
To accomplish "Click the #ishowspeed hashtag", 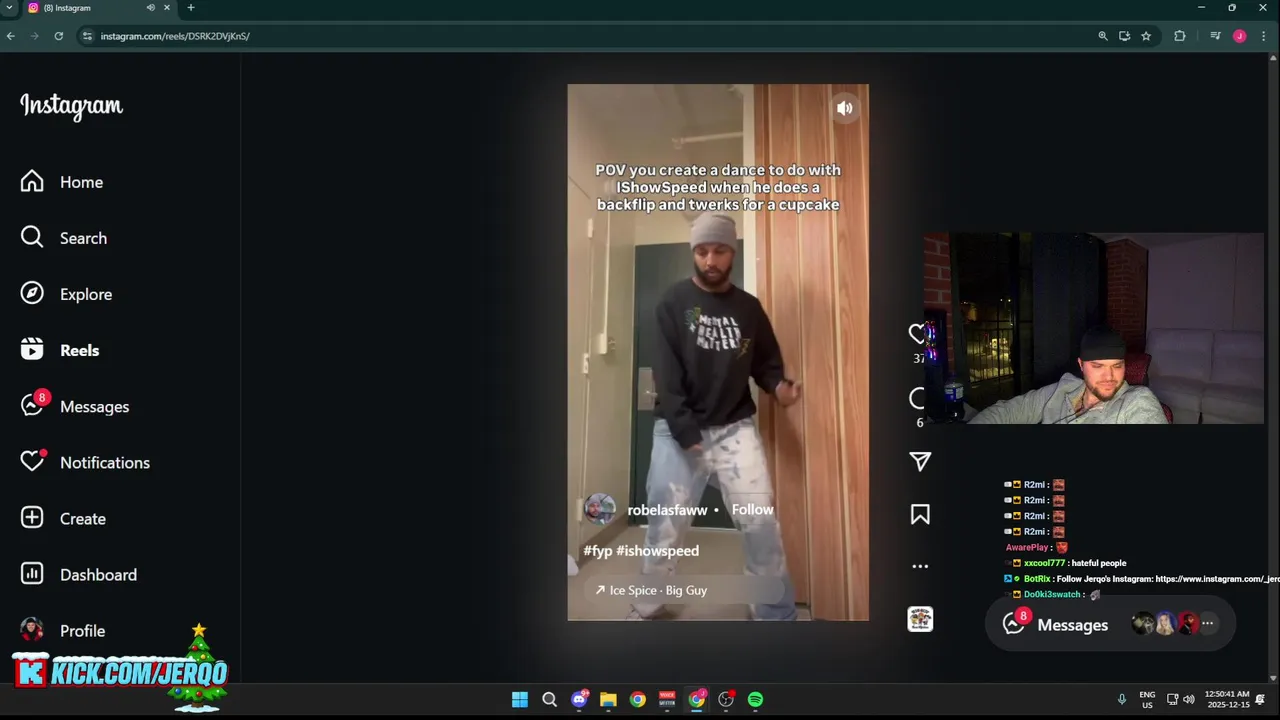I will [x=657, y=551].
